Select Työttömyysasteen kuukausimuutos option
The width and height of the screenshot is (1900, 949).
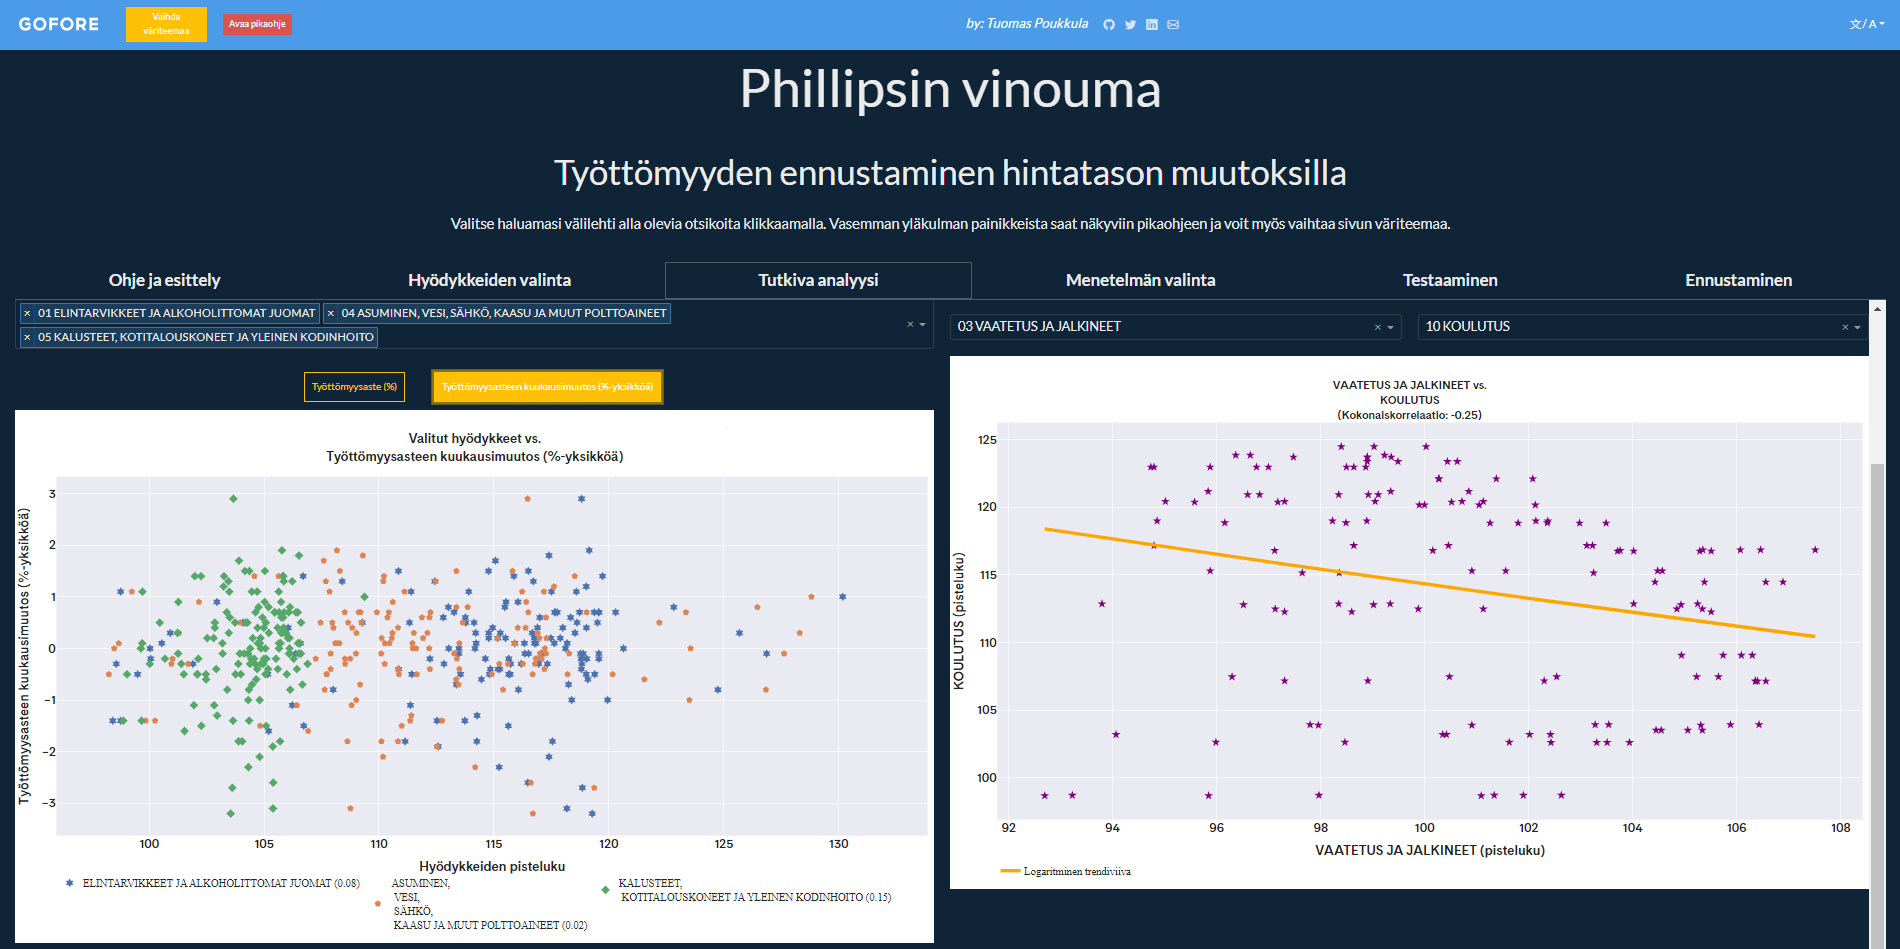(547, 387)
